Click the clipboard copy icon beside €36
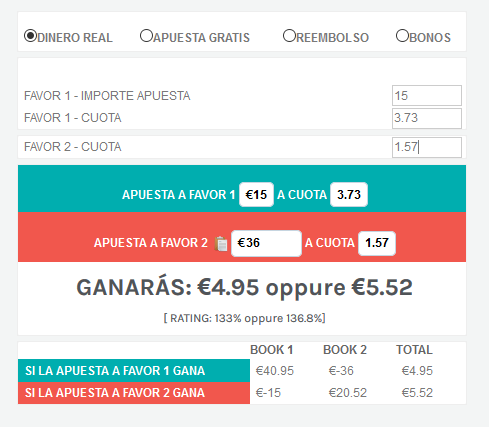The height and width of the screenshot is (427, 489). tap(221, 243)
